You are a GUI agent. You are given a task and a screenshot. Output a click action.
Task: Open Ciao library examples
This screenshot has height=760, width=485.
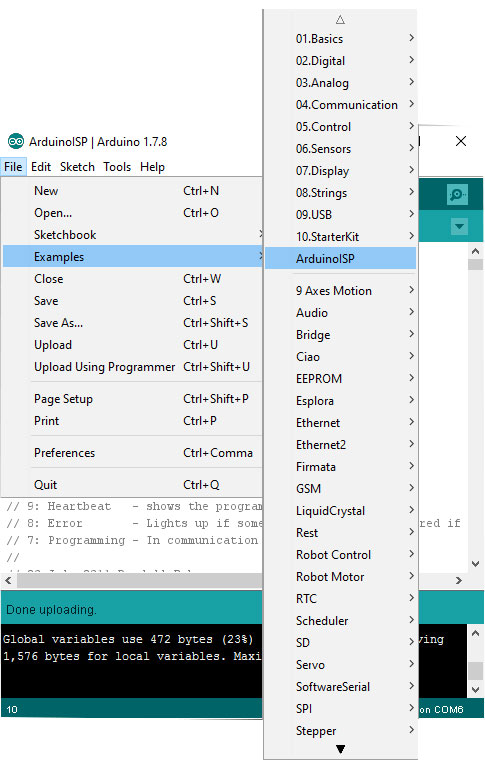[341, 357]
